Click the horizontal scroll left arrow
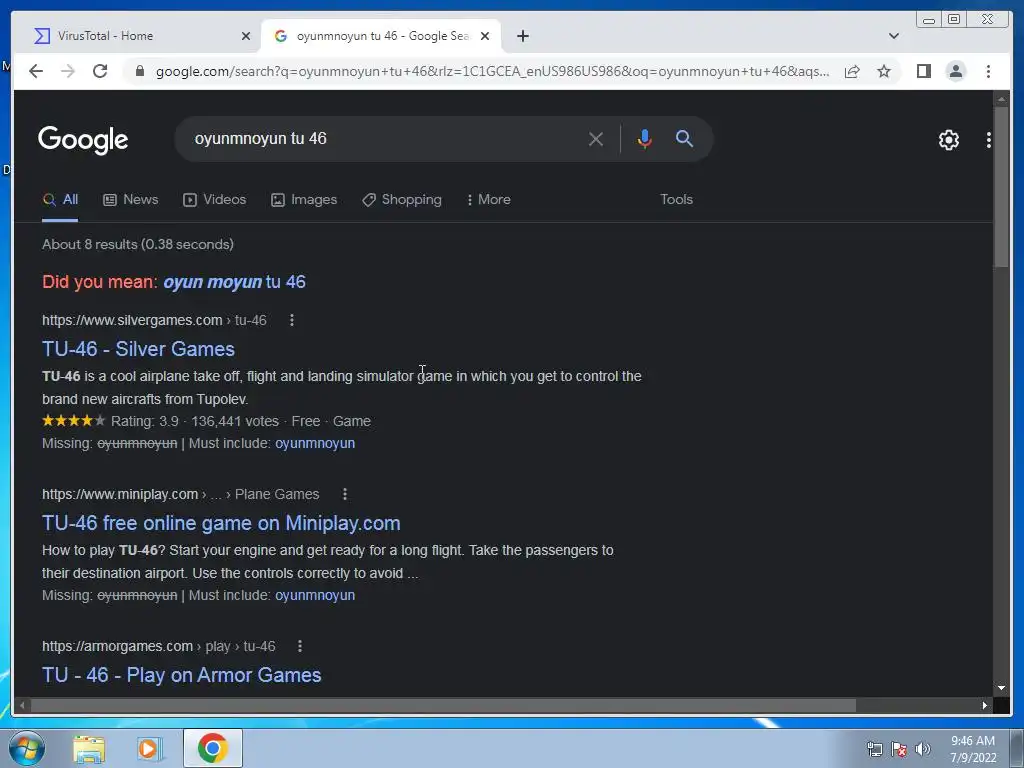This screenshot has width=1024, height=768. pyautogui.click(x=22, y=705)
